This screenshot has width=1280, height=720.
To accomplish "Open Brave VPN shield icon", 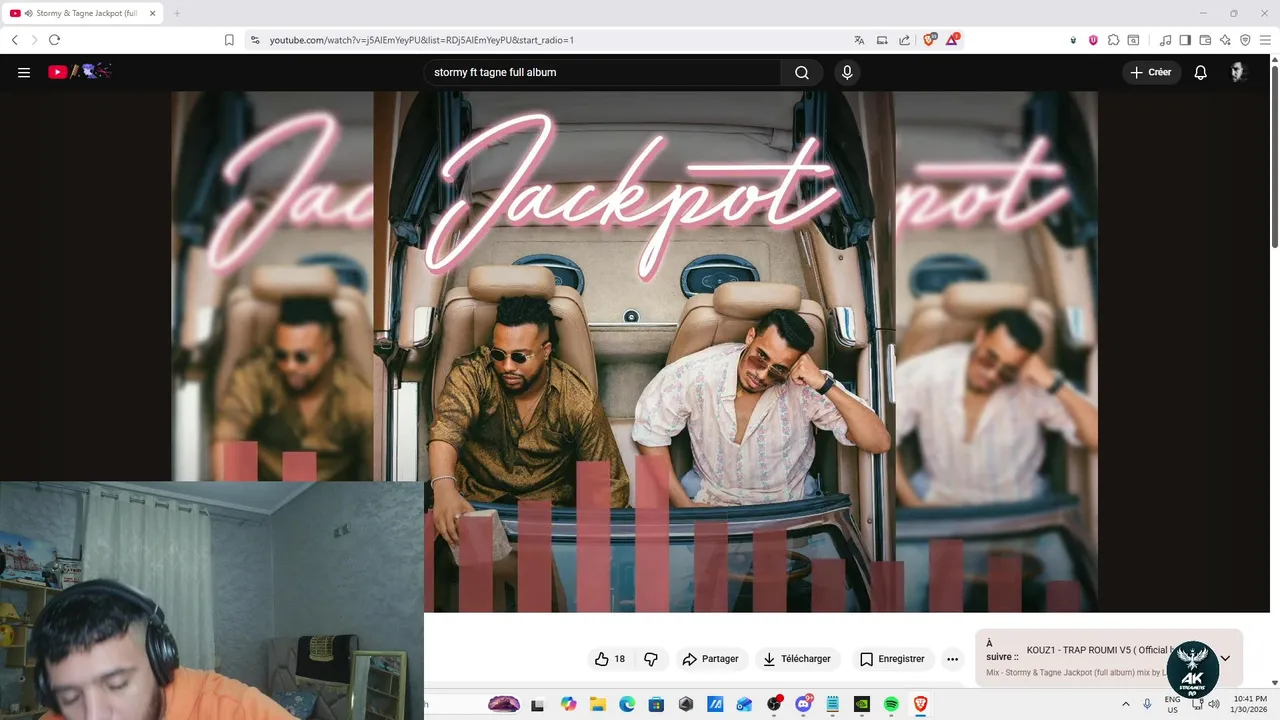I will (x=1245, y=40).
